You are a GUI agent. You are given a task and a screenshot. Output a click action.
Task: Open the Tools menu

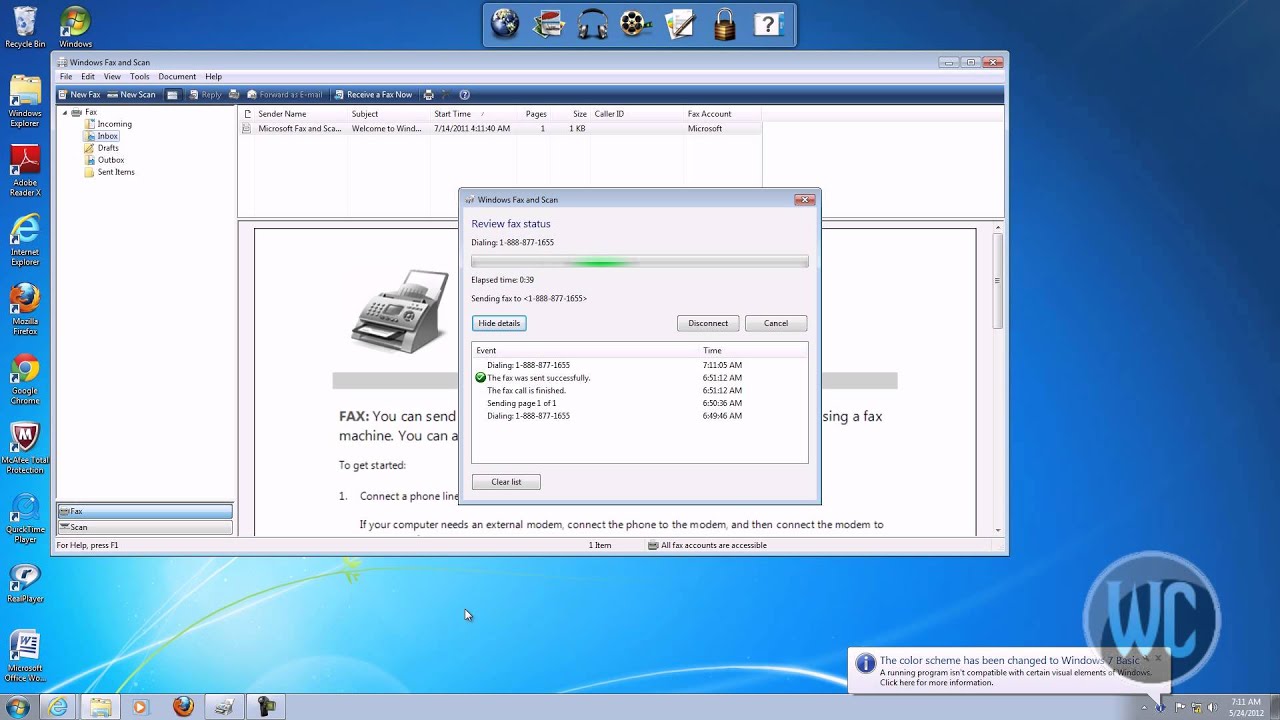point(139,77)
